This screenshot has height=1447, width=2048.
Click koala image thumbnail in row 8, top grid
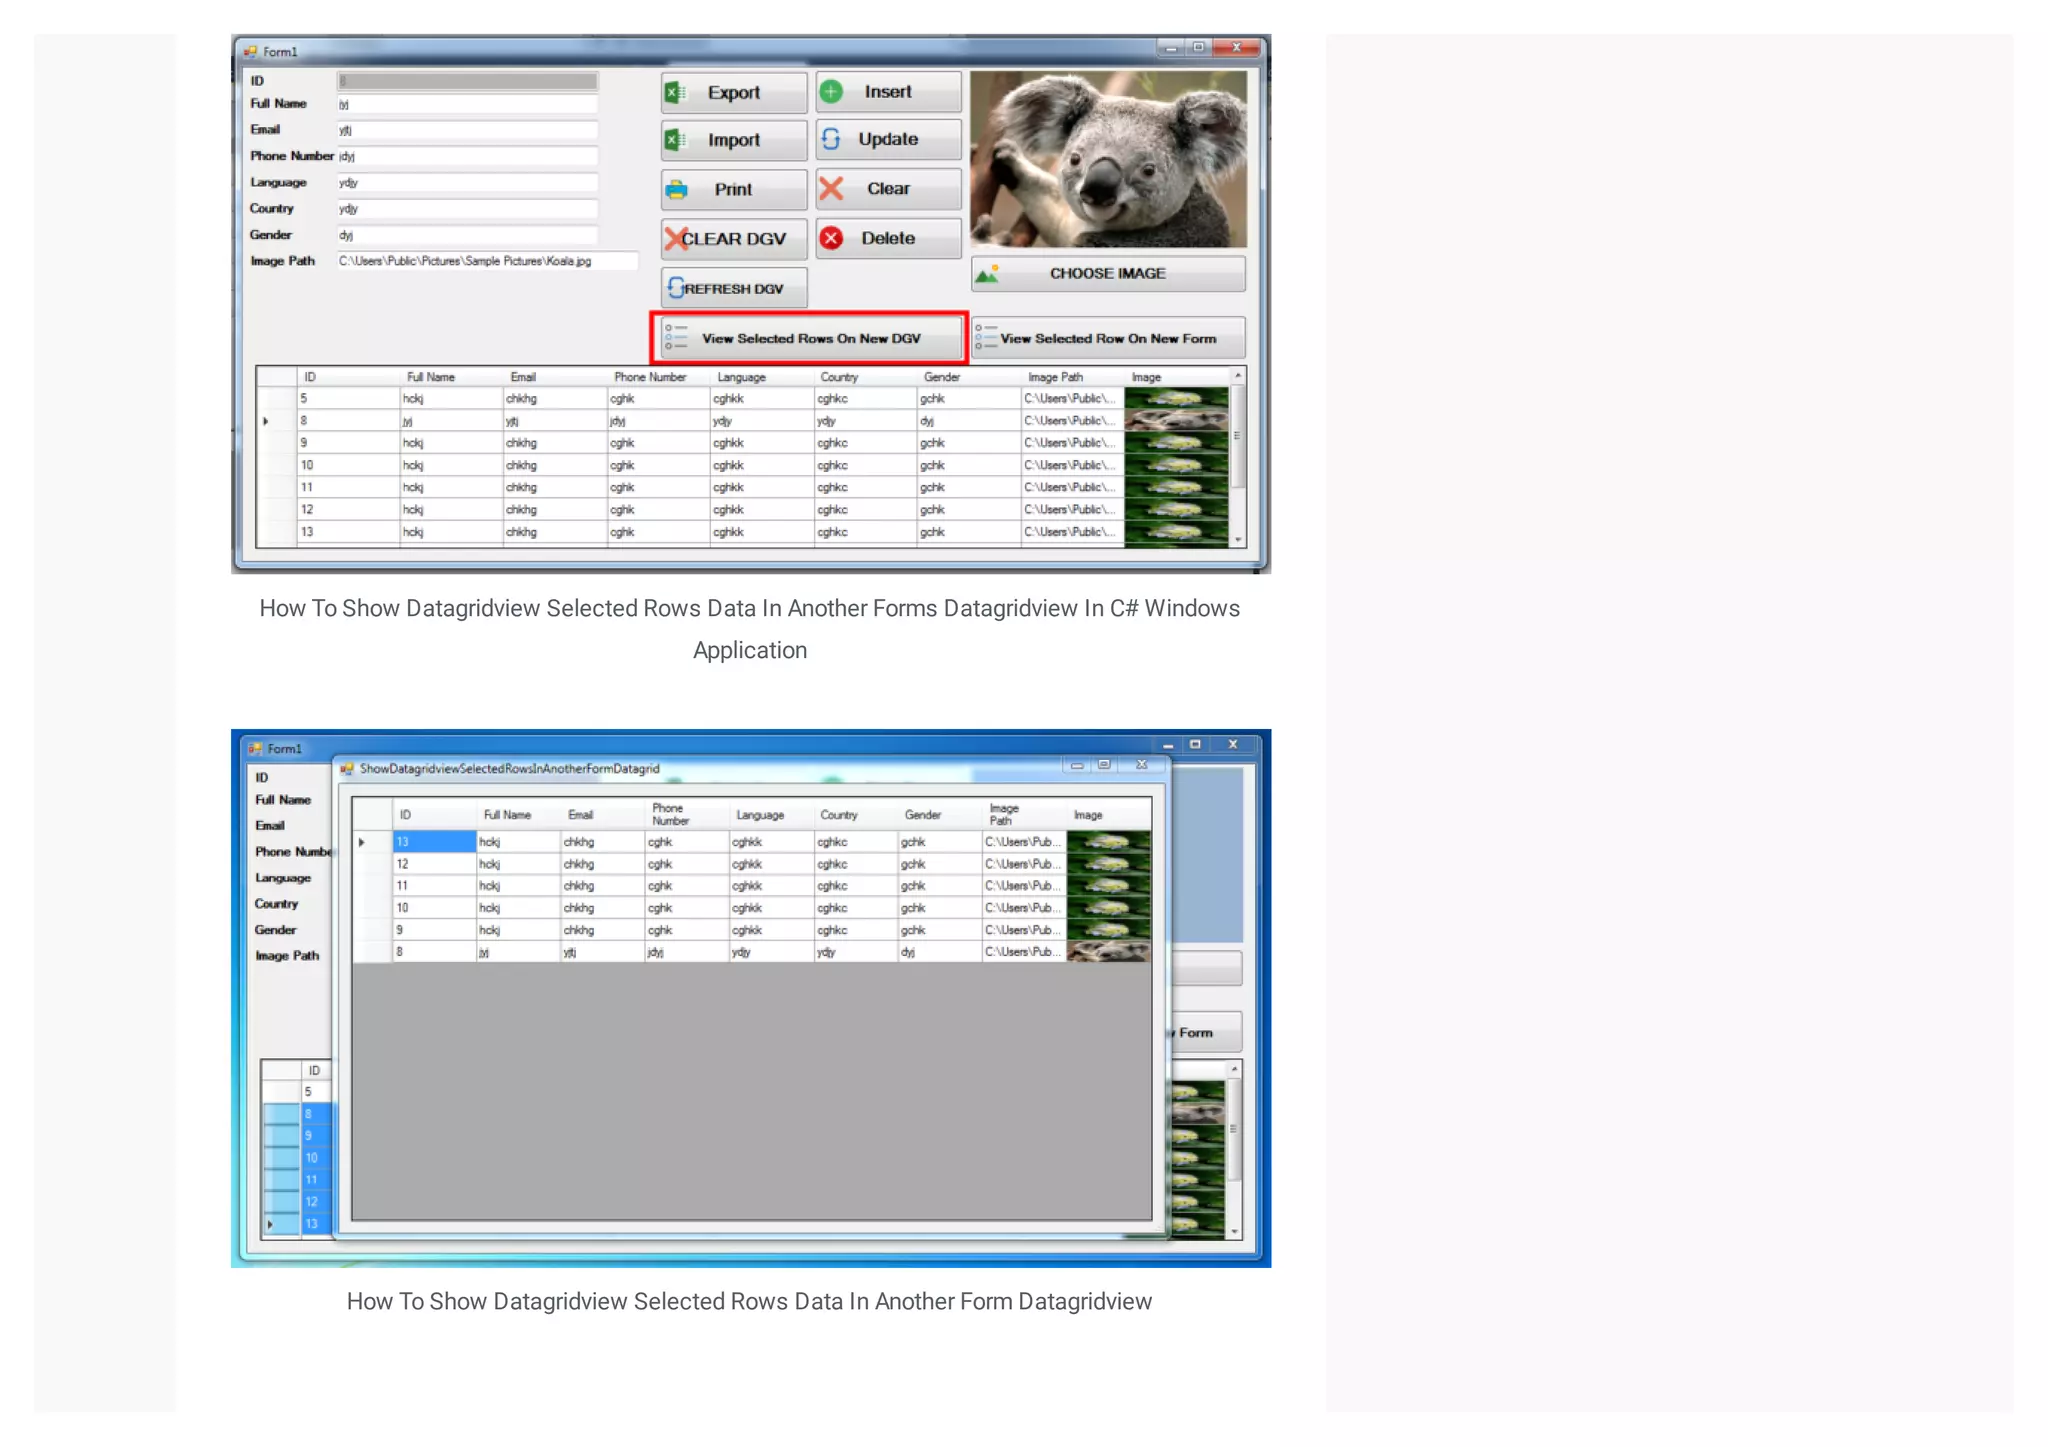coord(1176,421)
